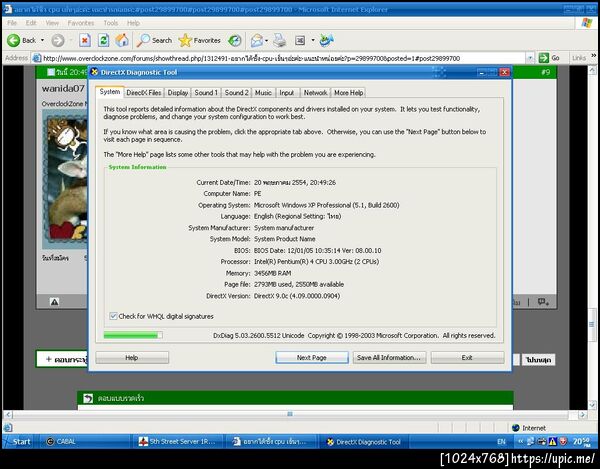Click wanida07 avatar image in forum post
This screenshot has height=469, width=600.
click(x=65, y=179)
